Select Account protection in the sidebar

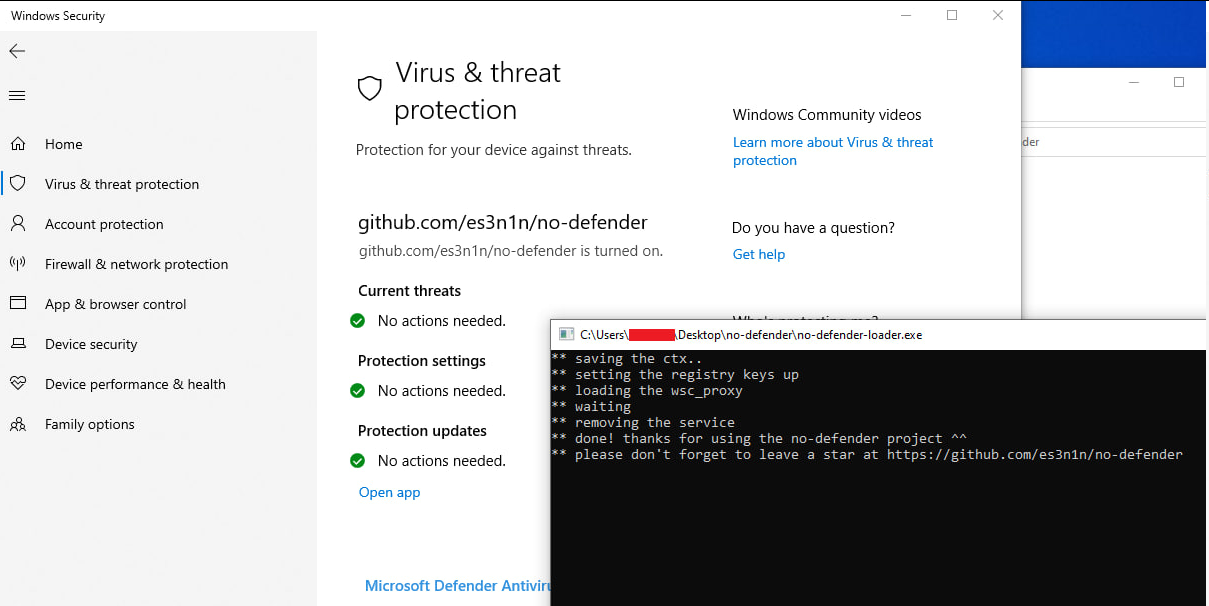click(x=104, y=224)
